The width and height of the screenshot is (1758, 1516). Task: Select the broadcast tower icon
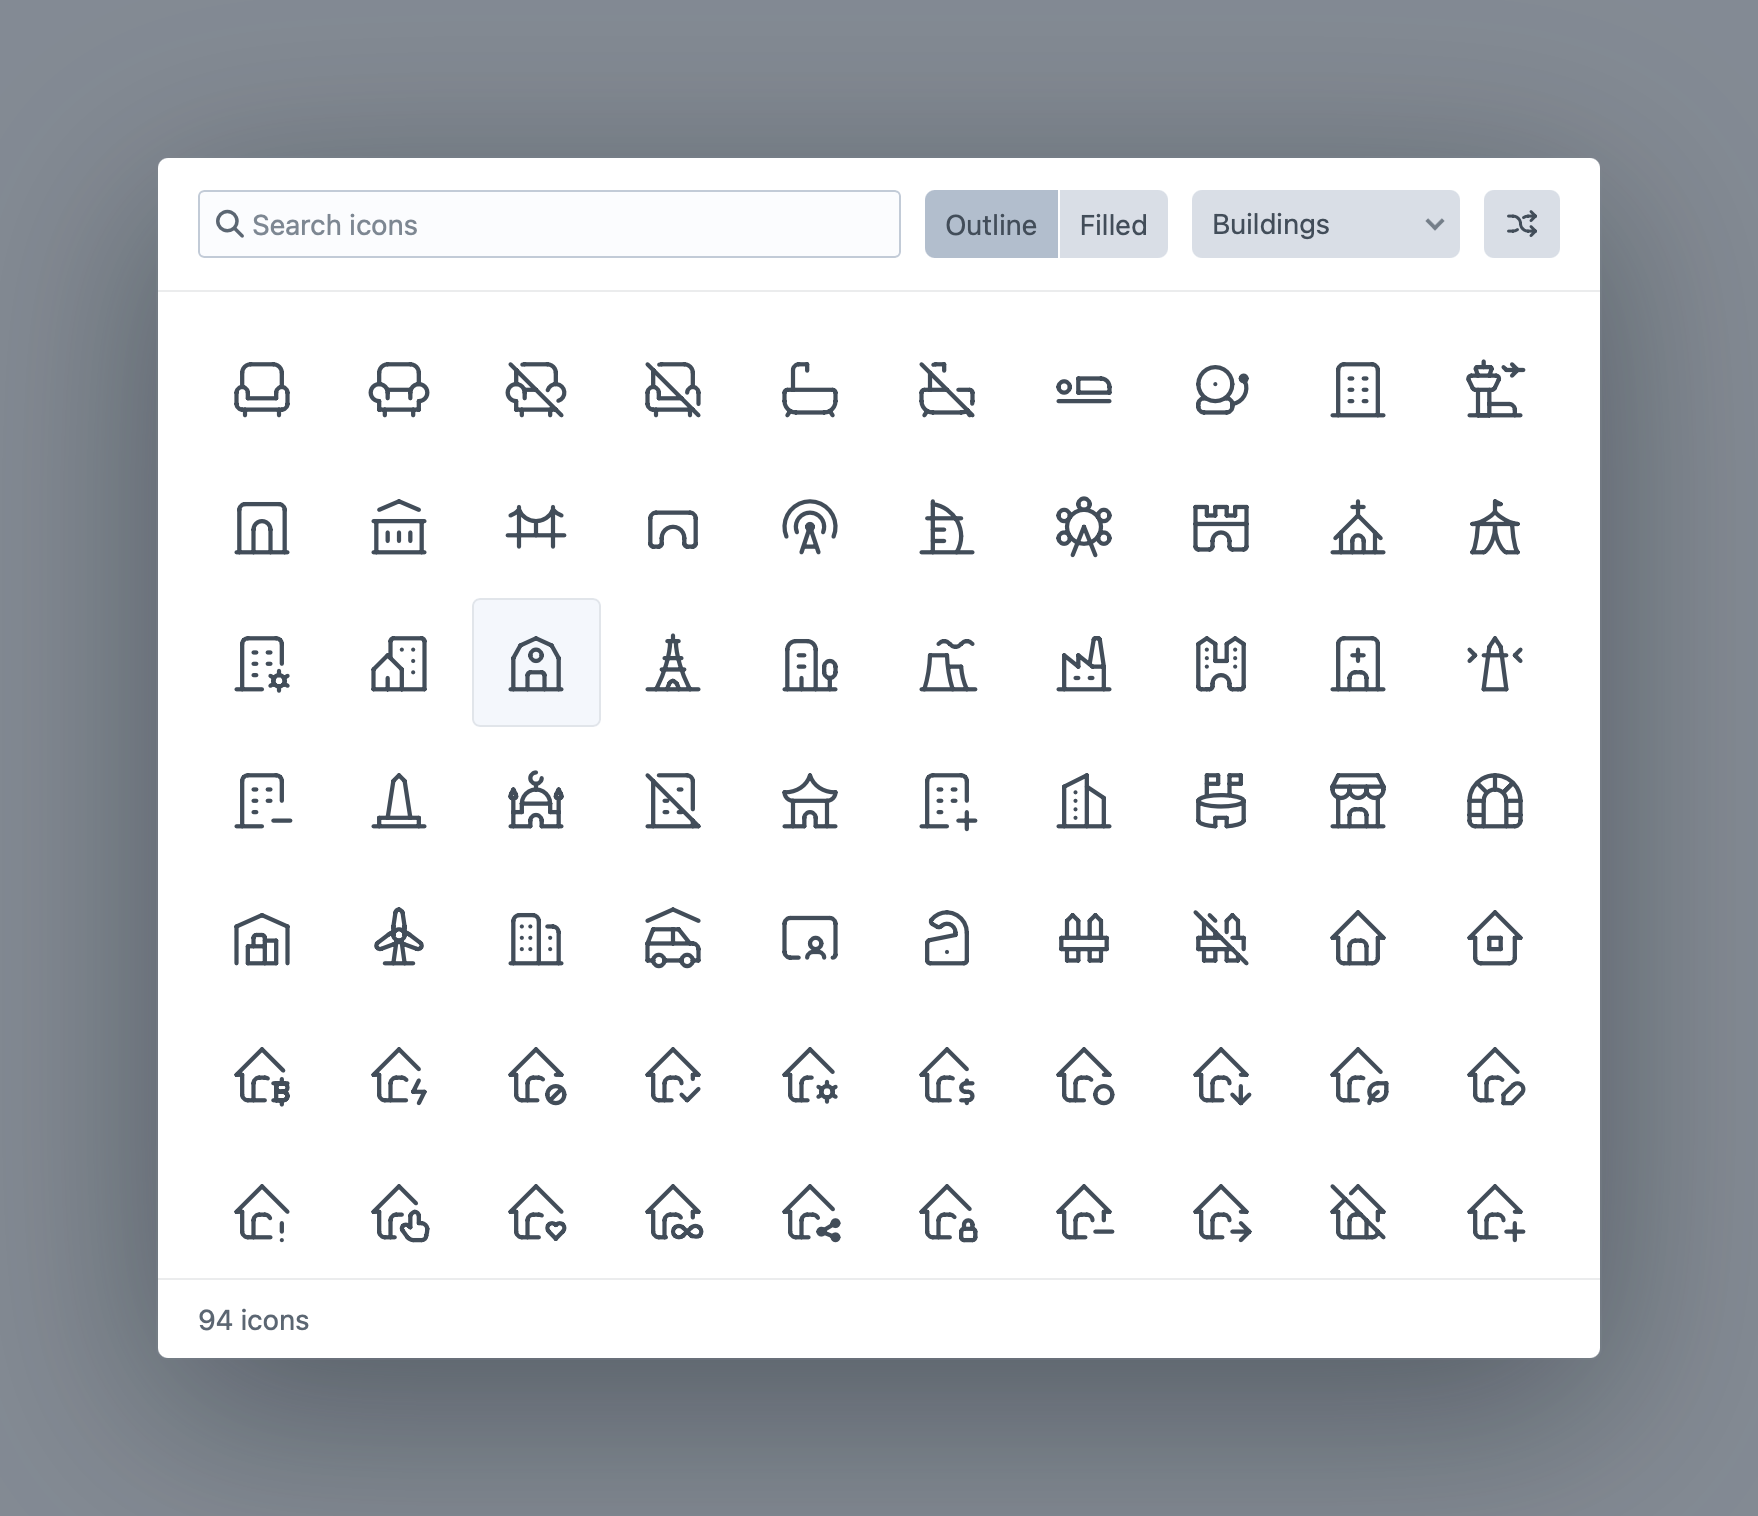[810, 526]
